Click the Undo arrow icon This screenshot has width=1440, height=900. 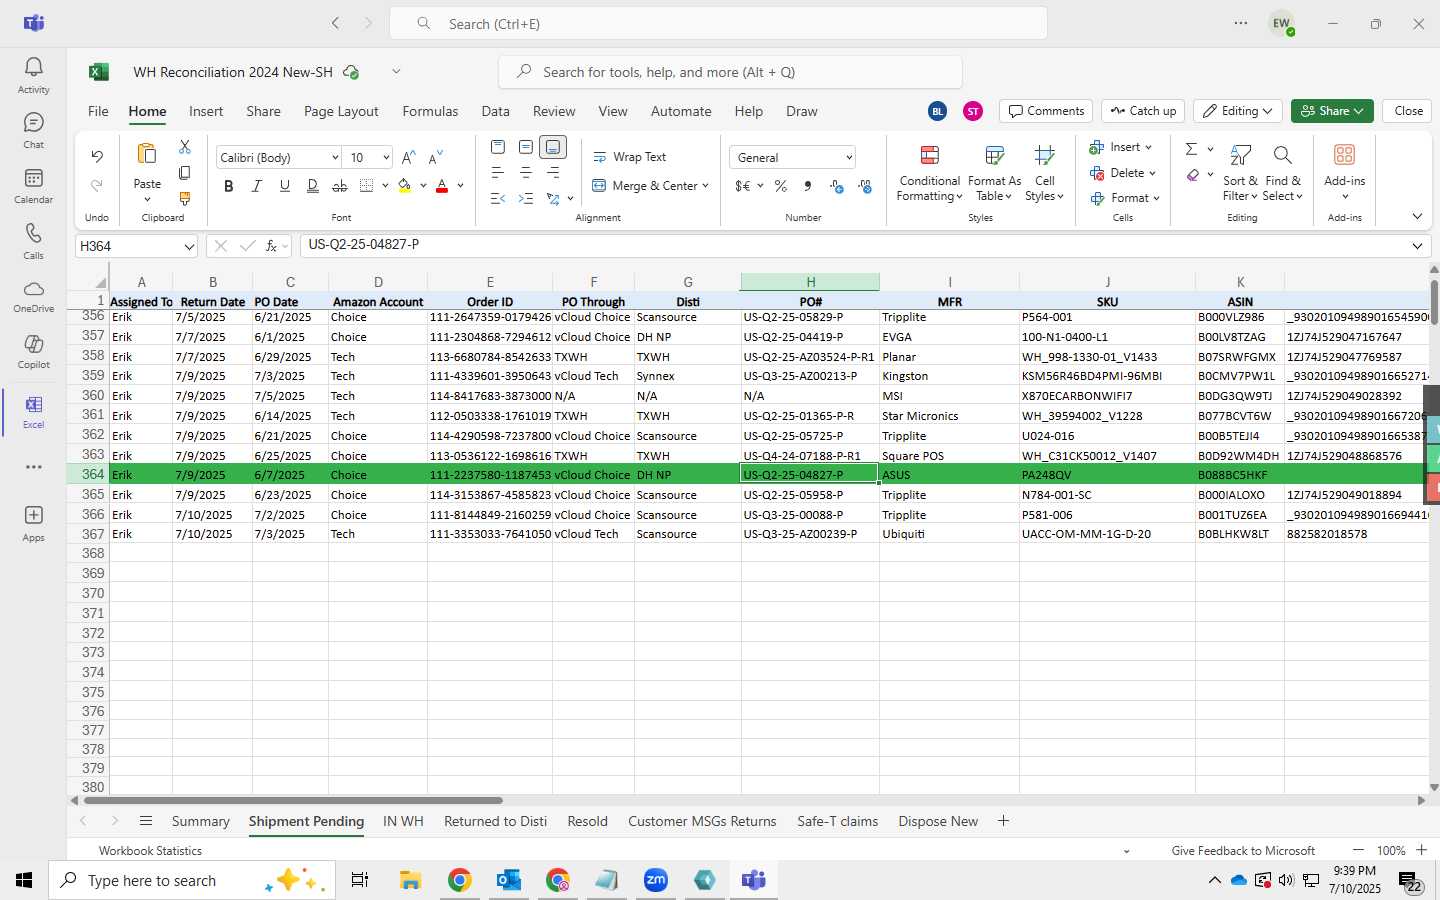tap(97, 157)
